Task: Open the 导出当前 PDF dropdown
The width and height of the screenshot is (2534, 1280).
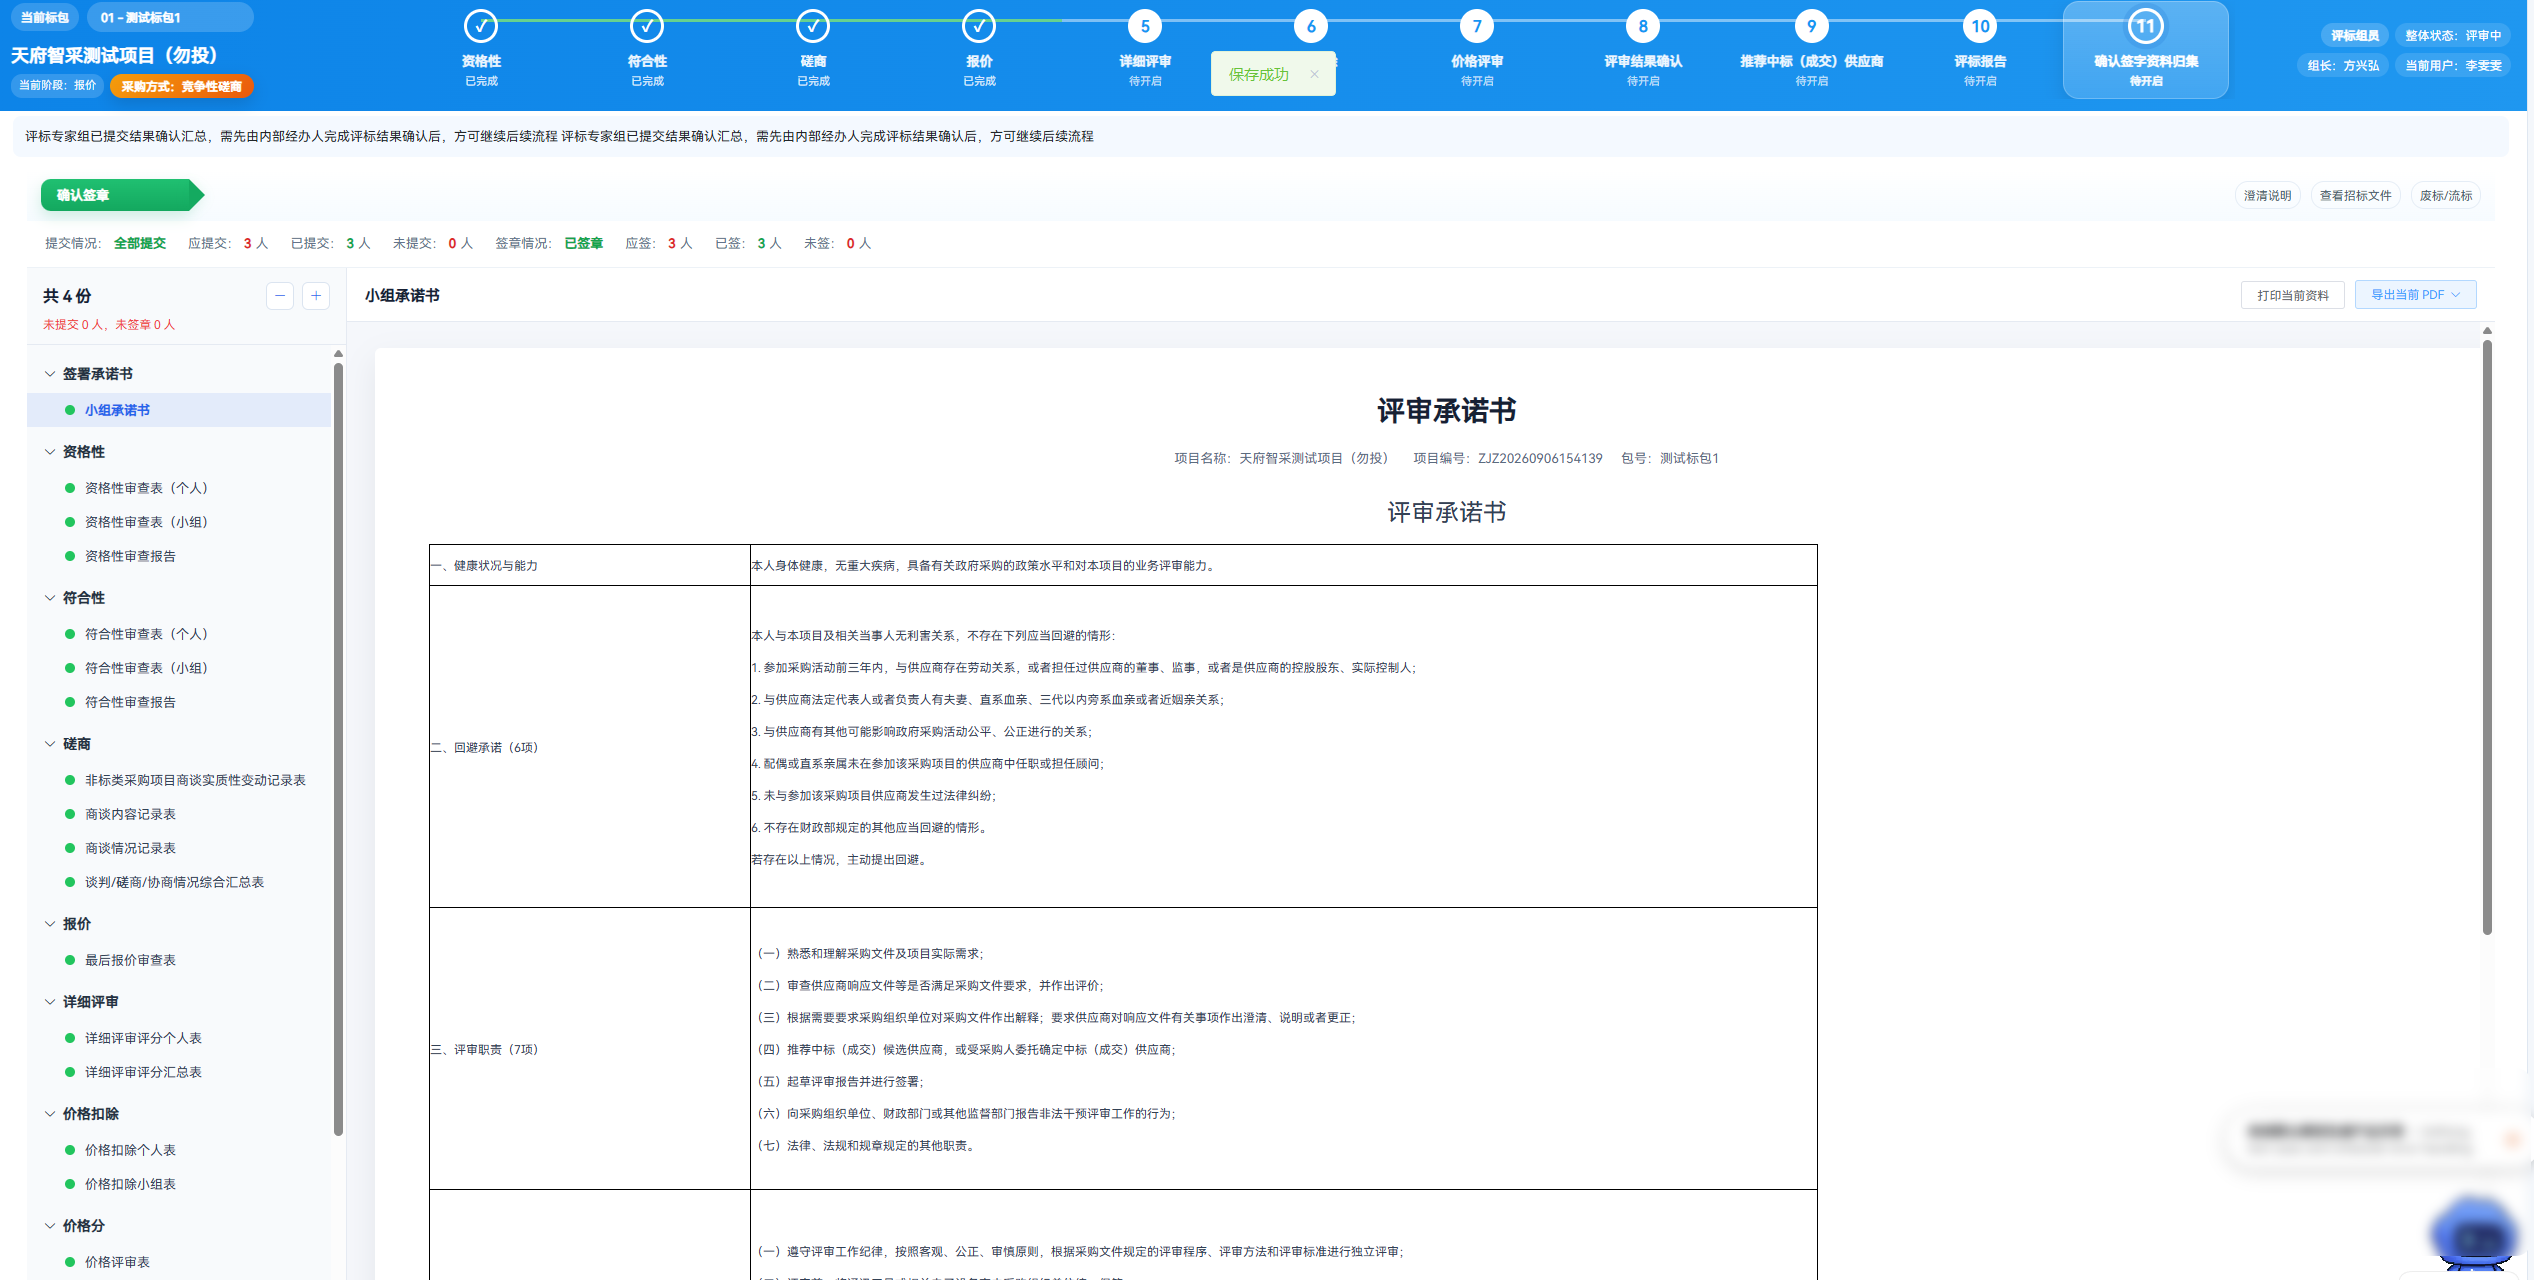Action: point(2415,295)
